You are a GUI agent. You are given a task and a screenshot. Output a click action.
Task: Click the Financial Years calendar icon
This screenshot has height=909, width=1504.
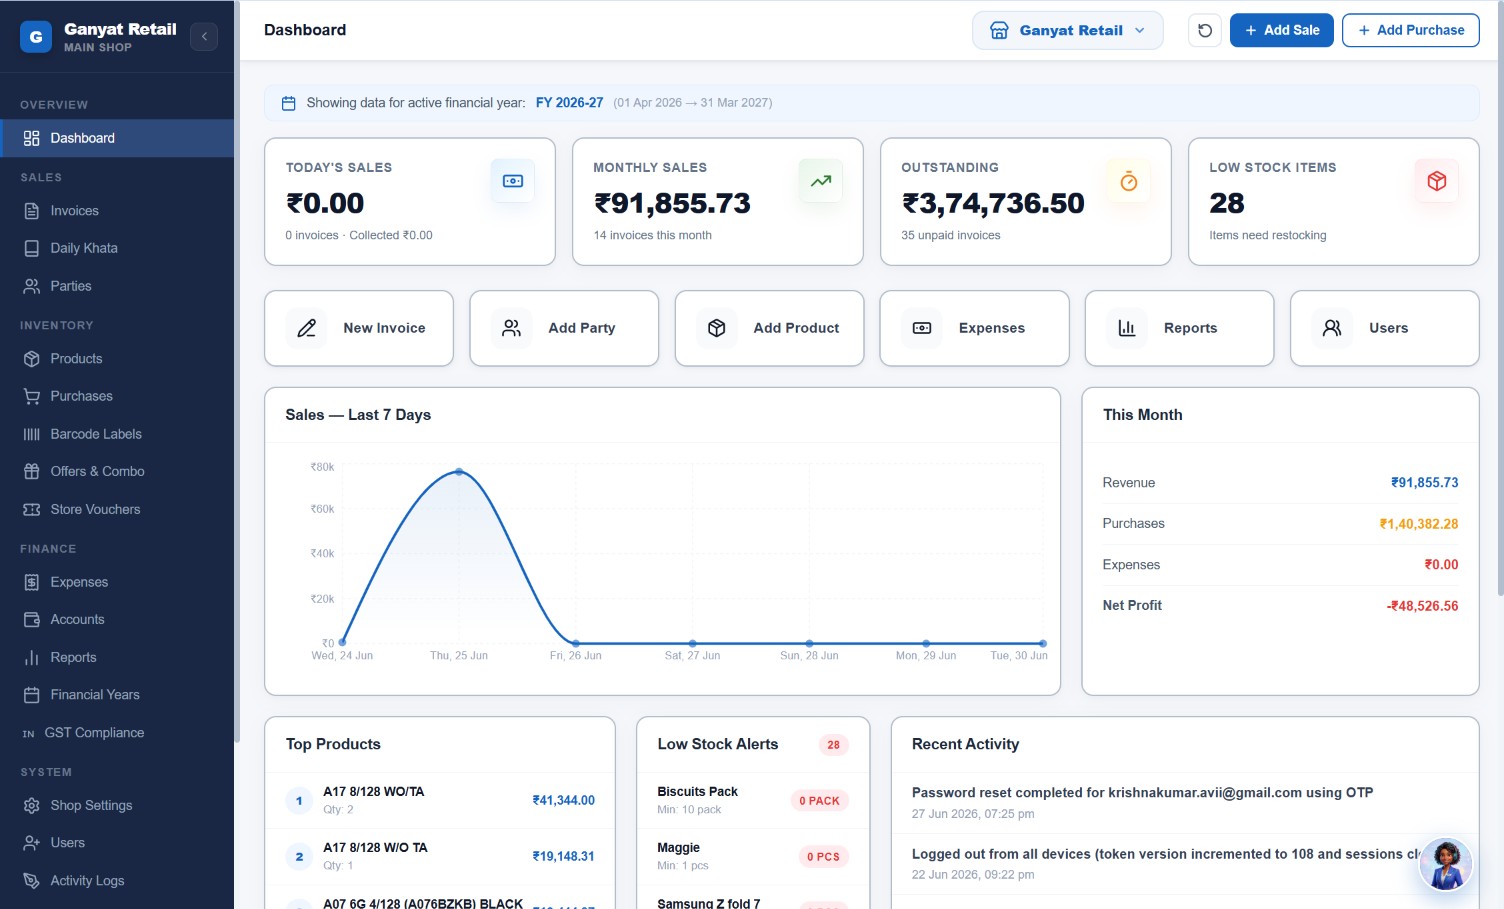click(32, 695)
